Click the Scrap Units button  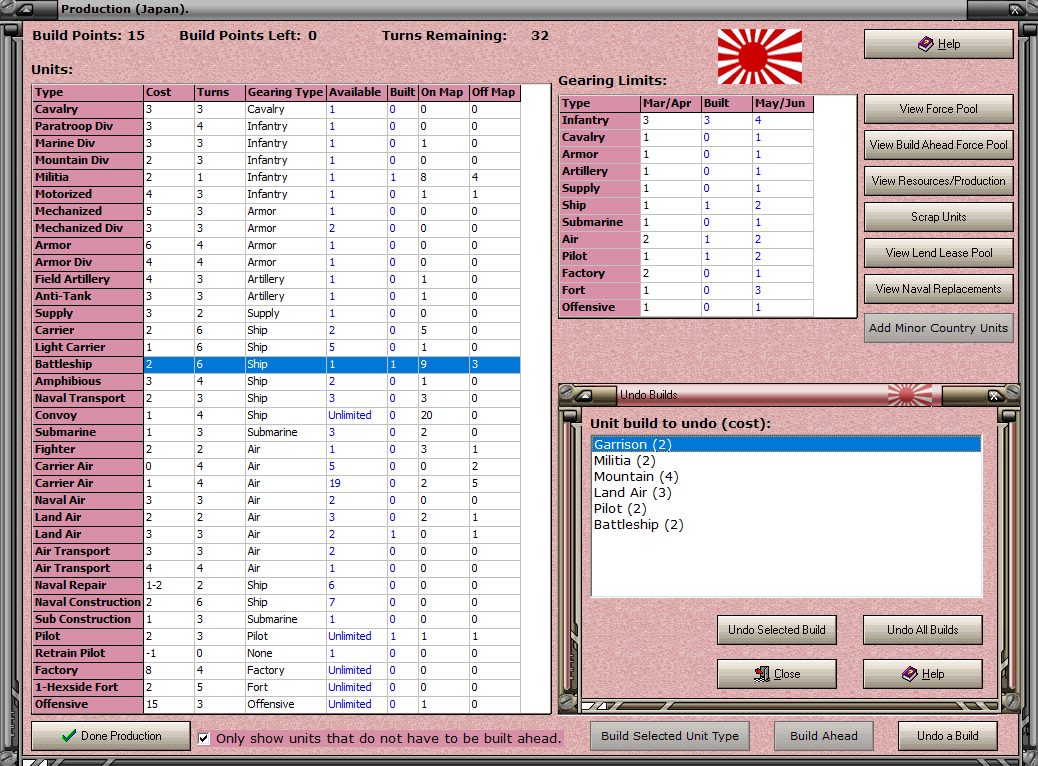[x=938, y=217]
